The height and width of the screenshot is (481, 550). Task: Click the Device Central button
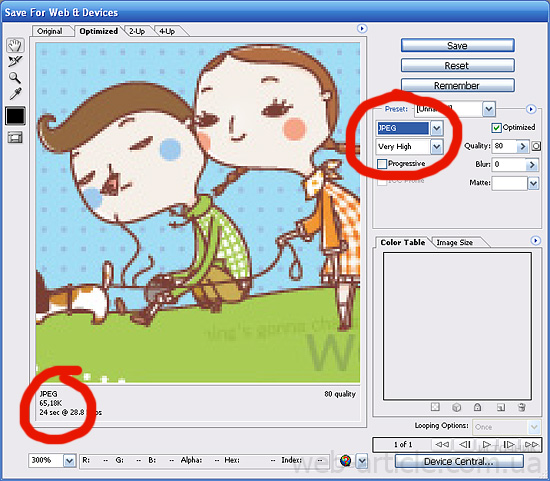pos(459,461)
